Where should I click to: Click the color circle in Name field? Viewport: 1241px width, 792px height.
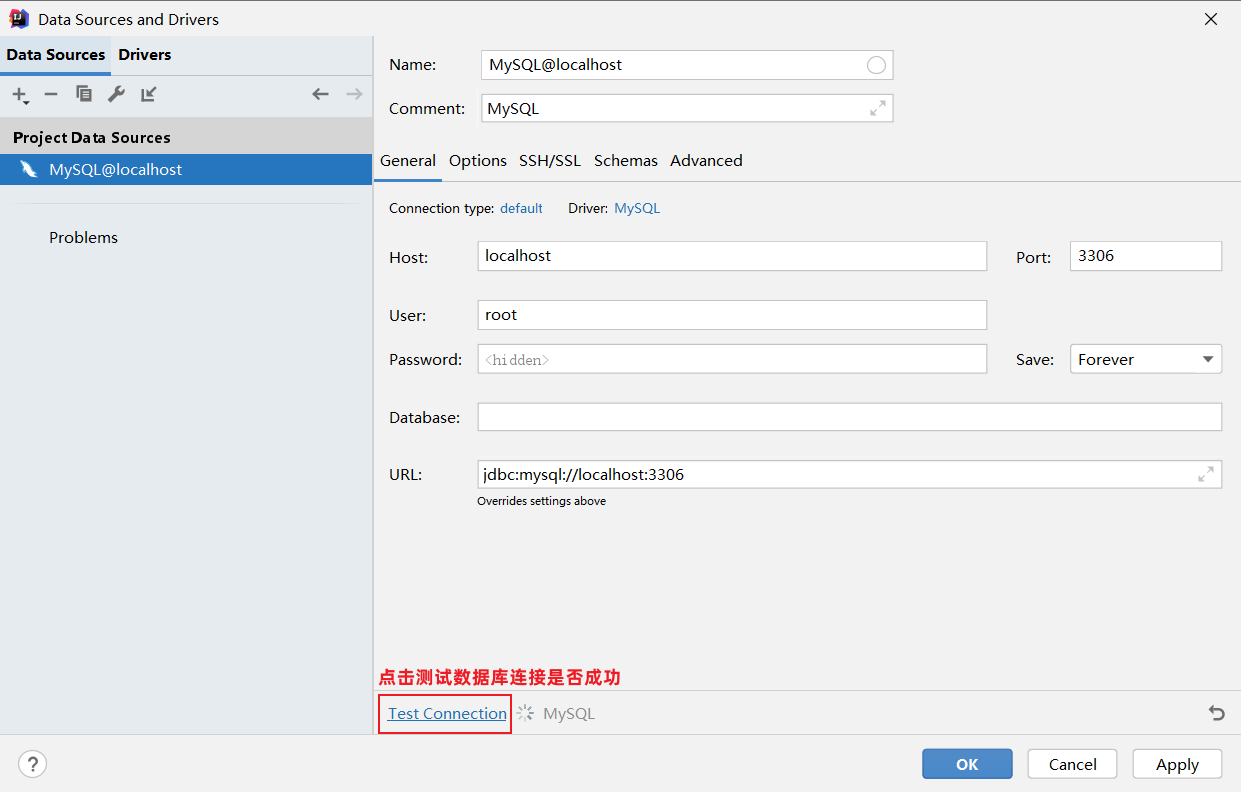click(x=876, y=65)
